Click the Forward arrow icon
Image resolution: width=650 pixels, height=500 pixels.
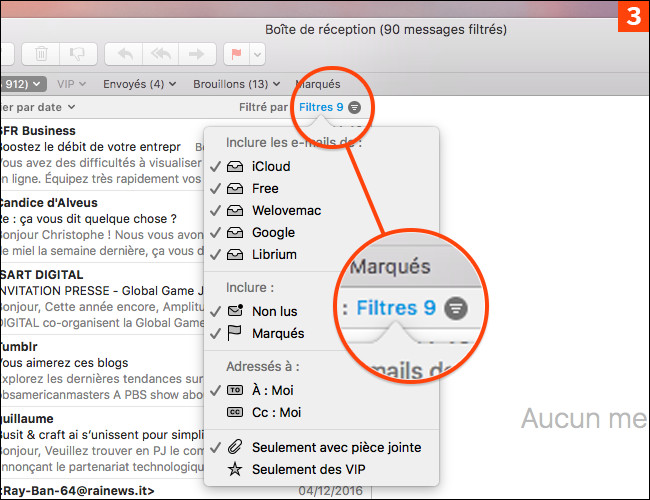pyautogui.click(x=196, y=53)
